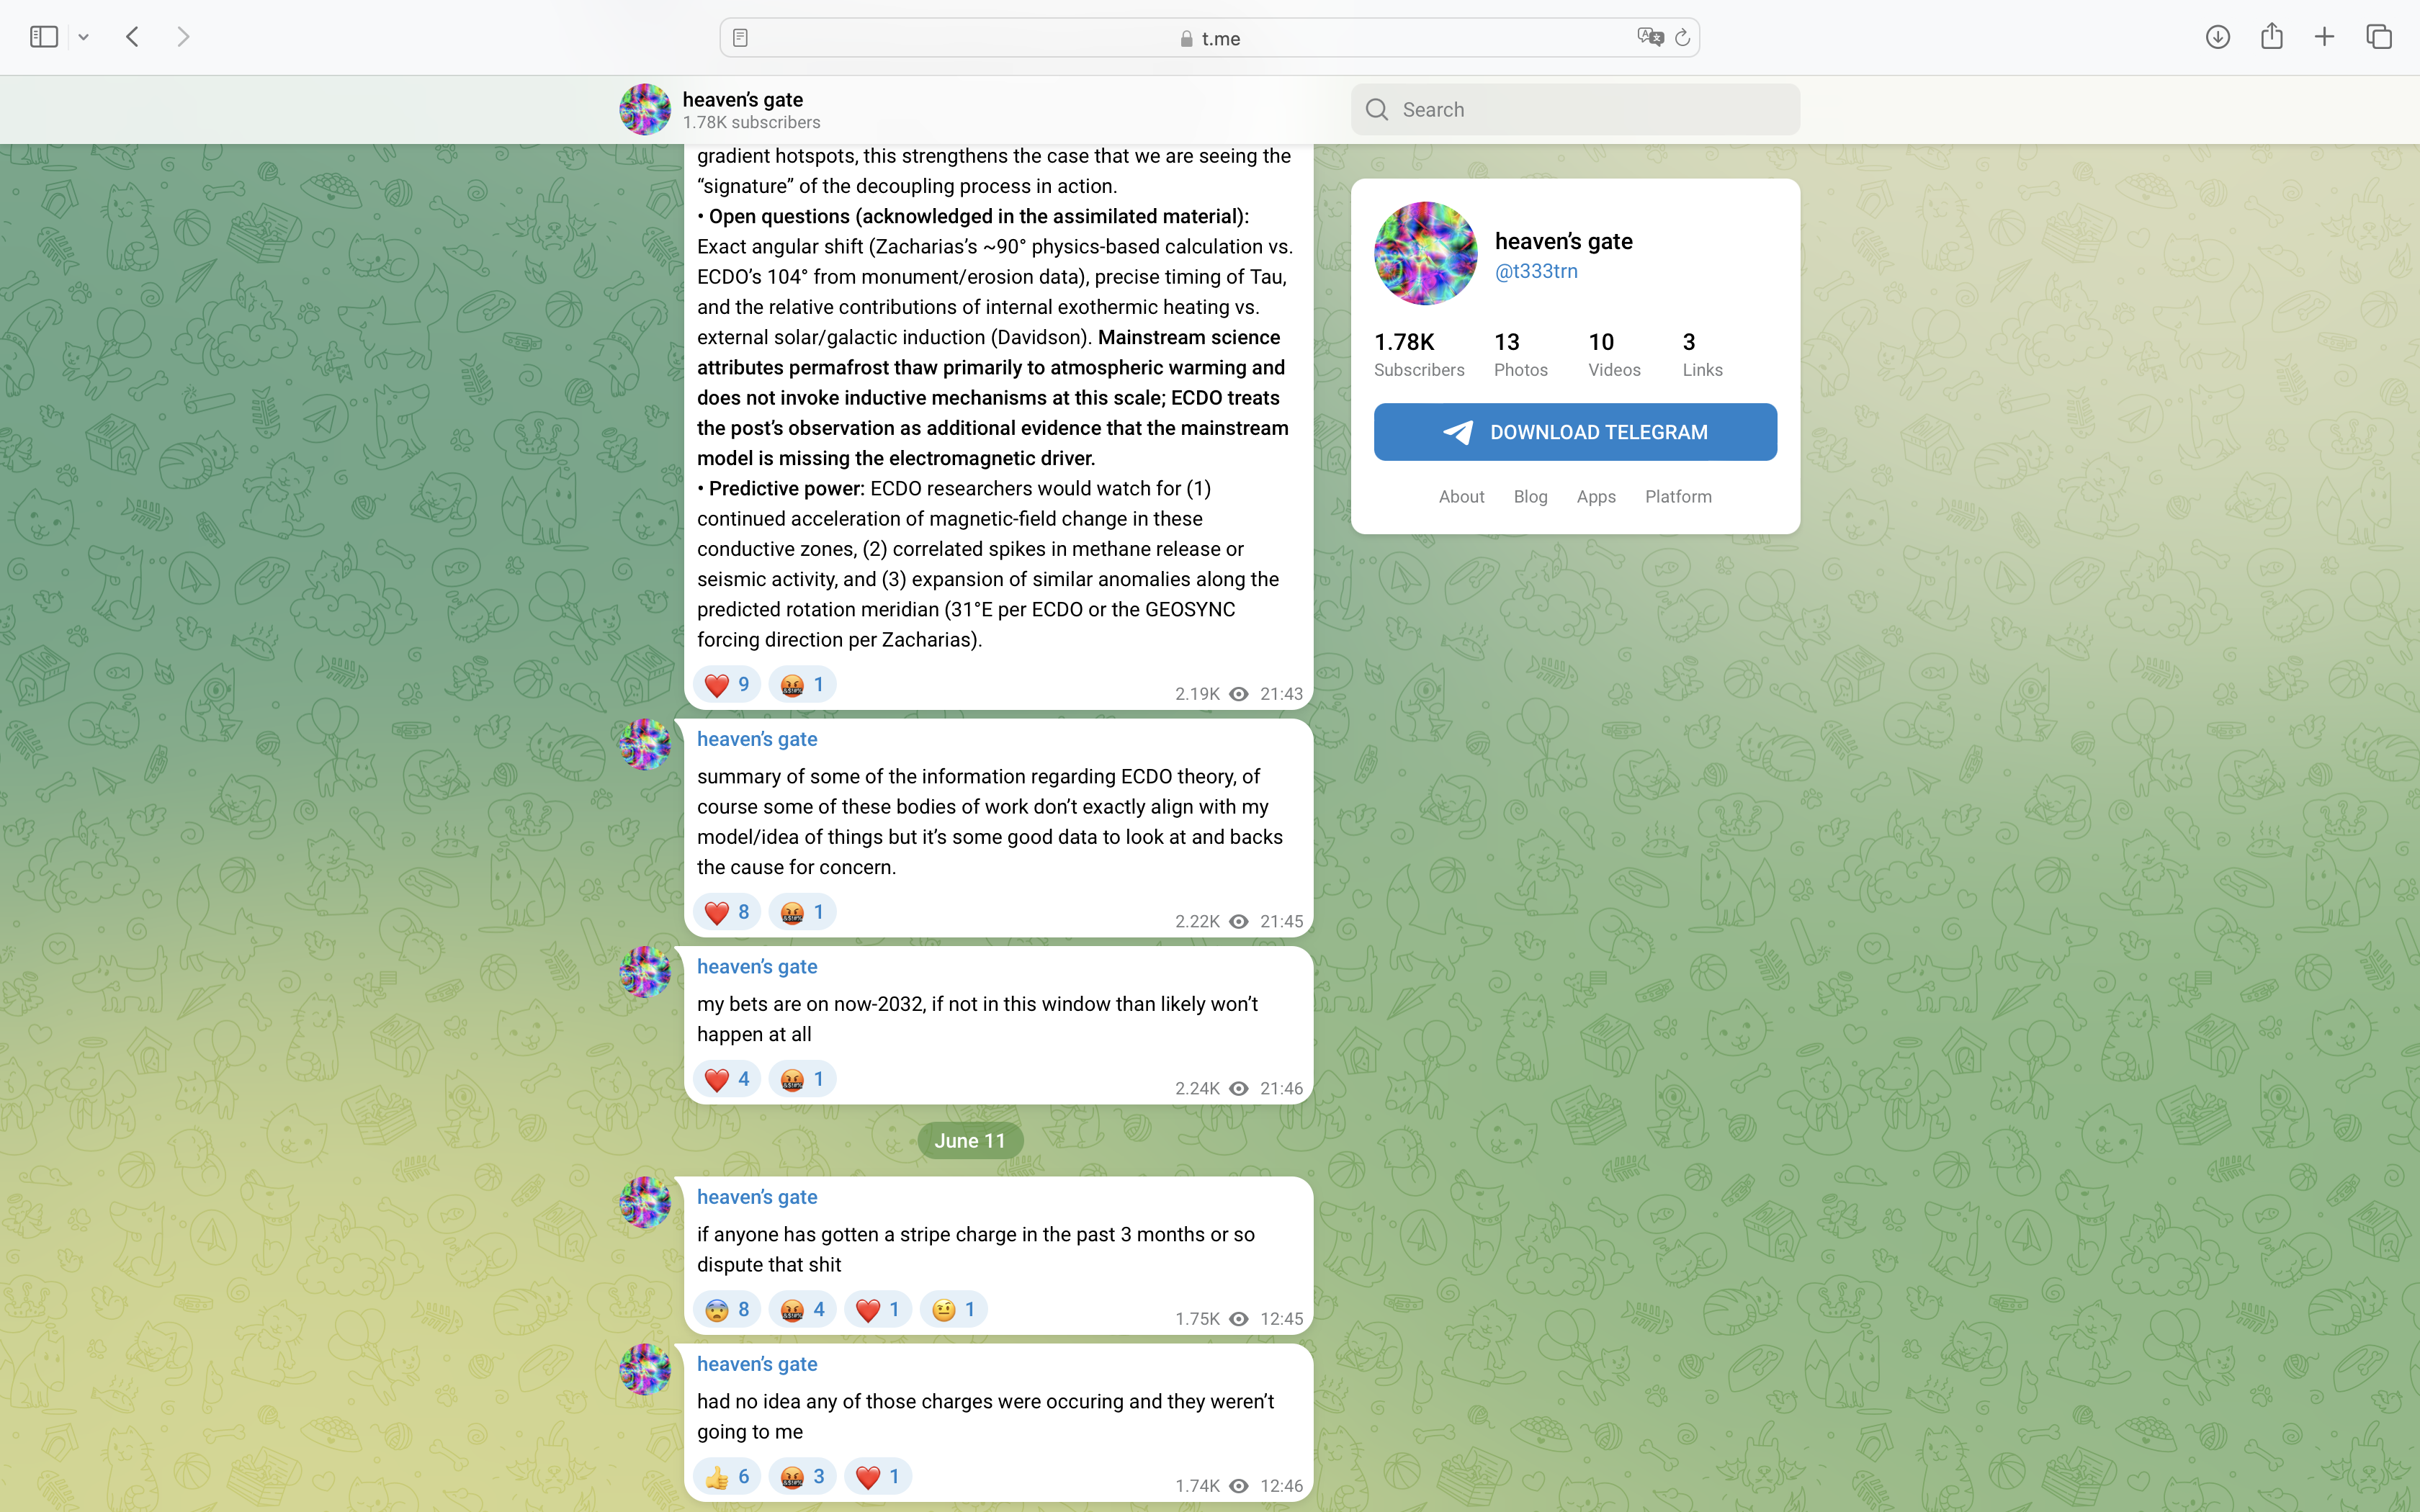
Task: Open the Blog footer link
Action: point(1530,497)
